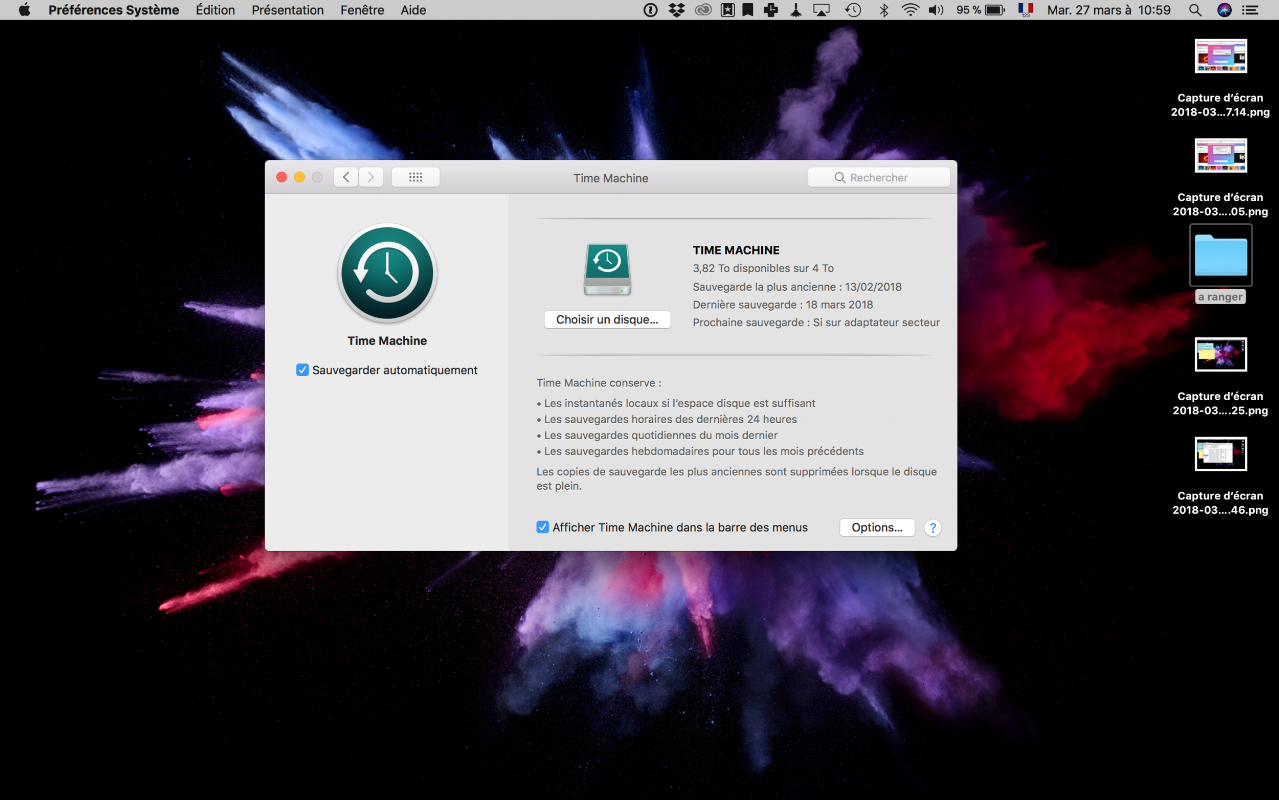1279x800 pixels.
Task: Click the large Time Machine clock icon
Action: [x=388, y=273]
